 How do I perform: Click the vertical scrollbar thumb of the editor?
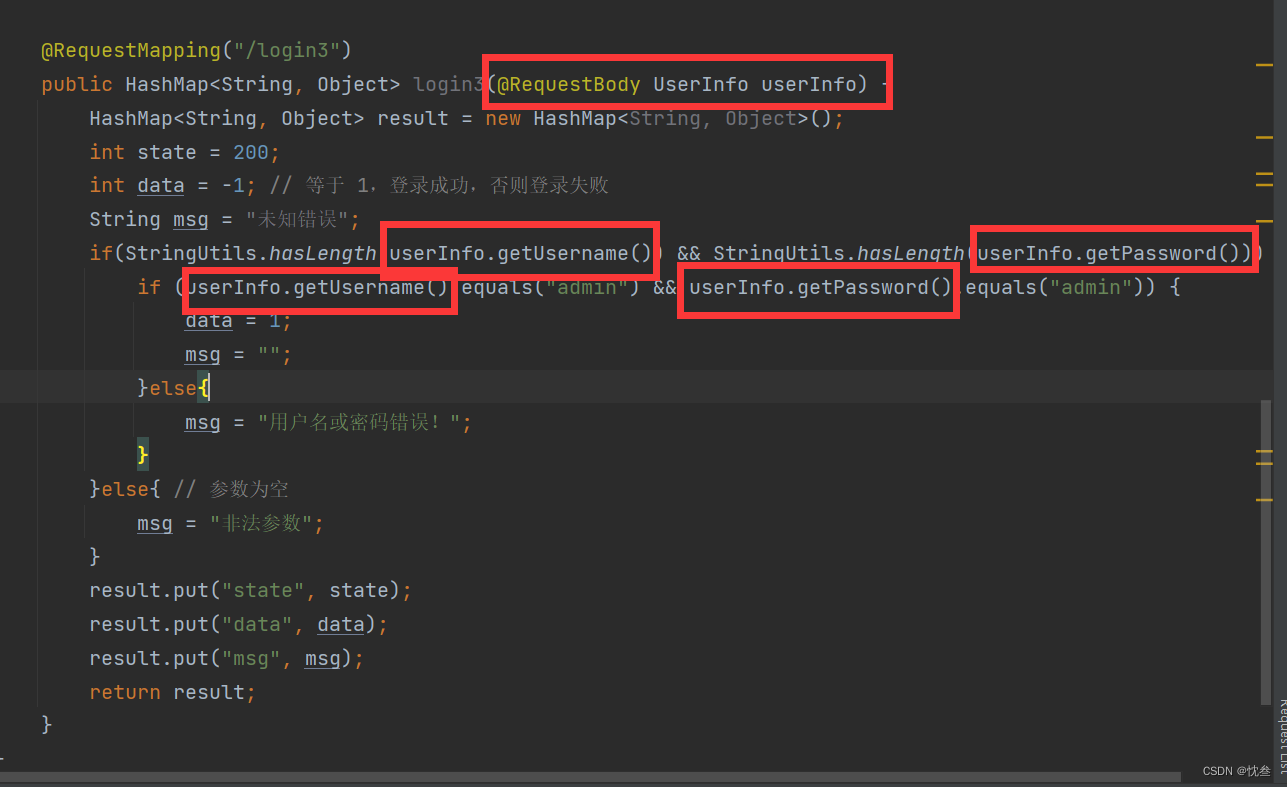click(x=1266, y=553)
